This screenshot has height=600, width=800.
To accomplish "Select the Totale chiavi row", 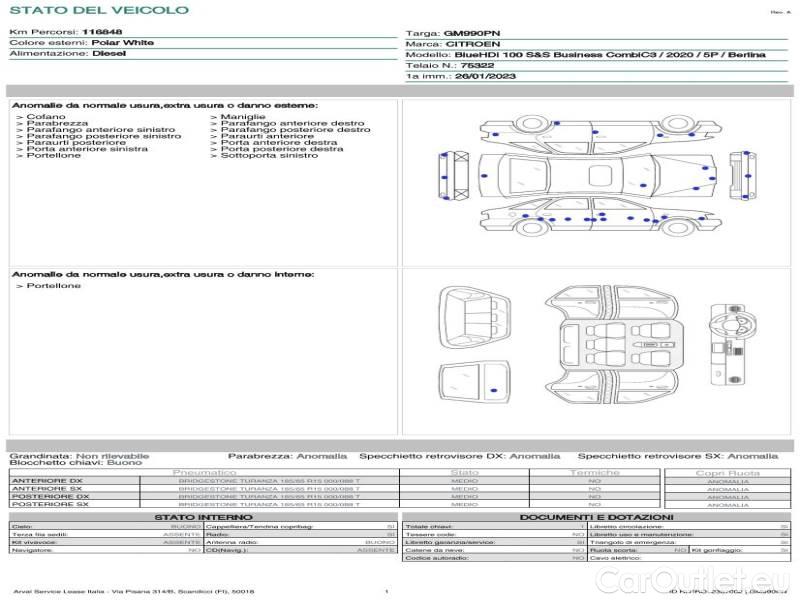I will pyautogui.click(x=494, y=526).
